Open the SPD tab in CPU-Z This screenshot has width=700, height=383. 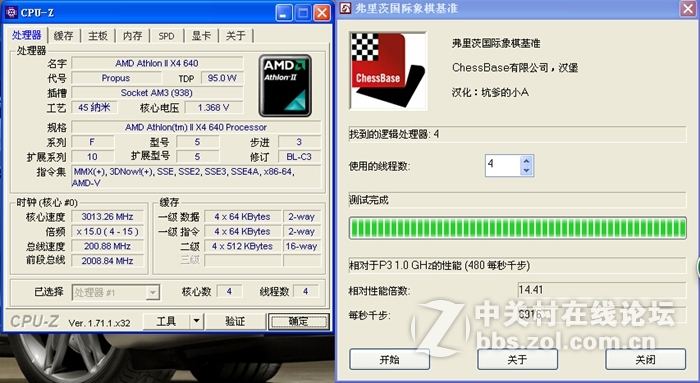click(x=167, y=36)
